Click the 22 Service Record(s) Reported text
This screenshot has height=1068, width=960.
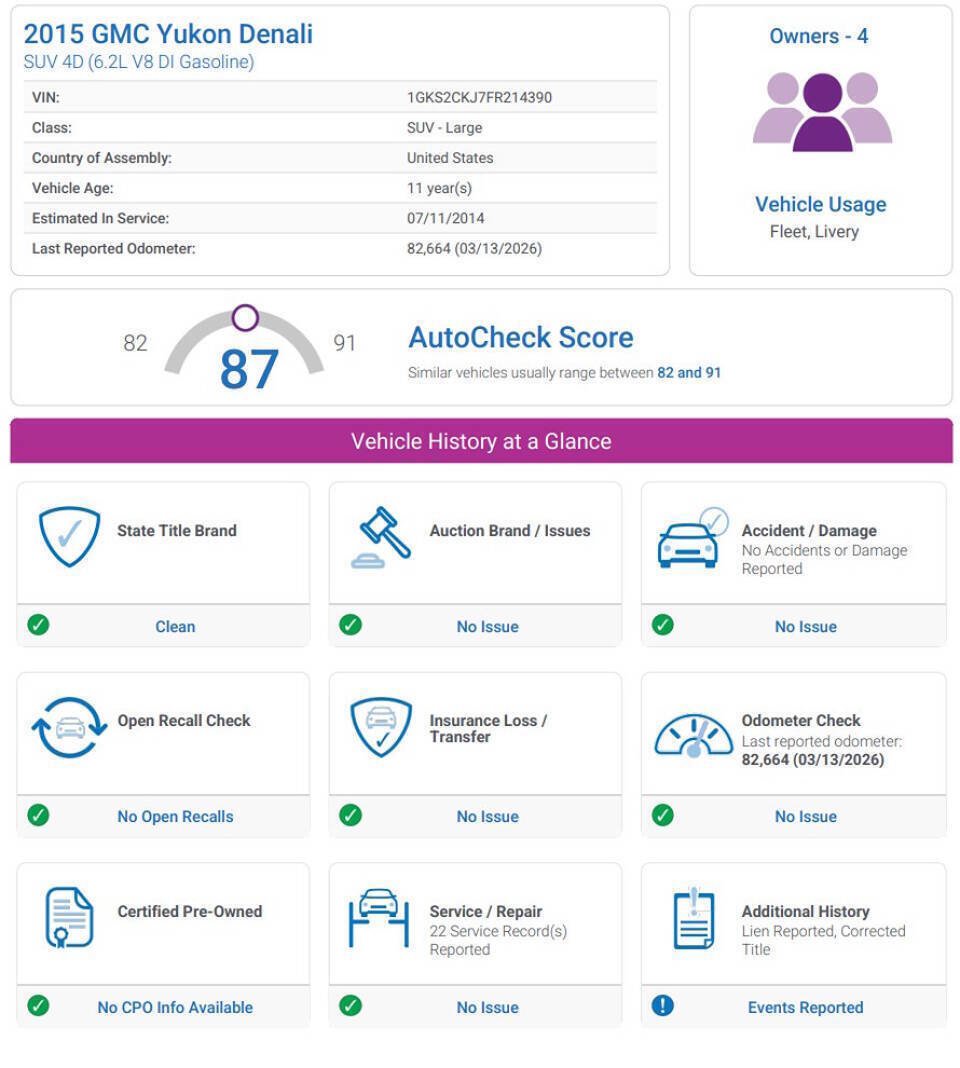pos(498,940)
